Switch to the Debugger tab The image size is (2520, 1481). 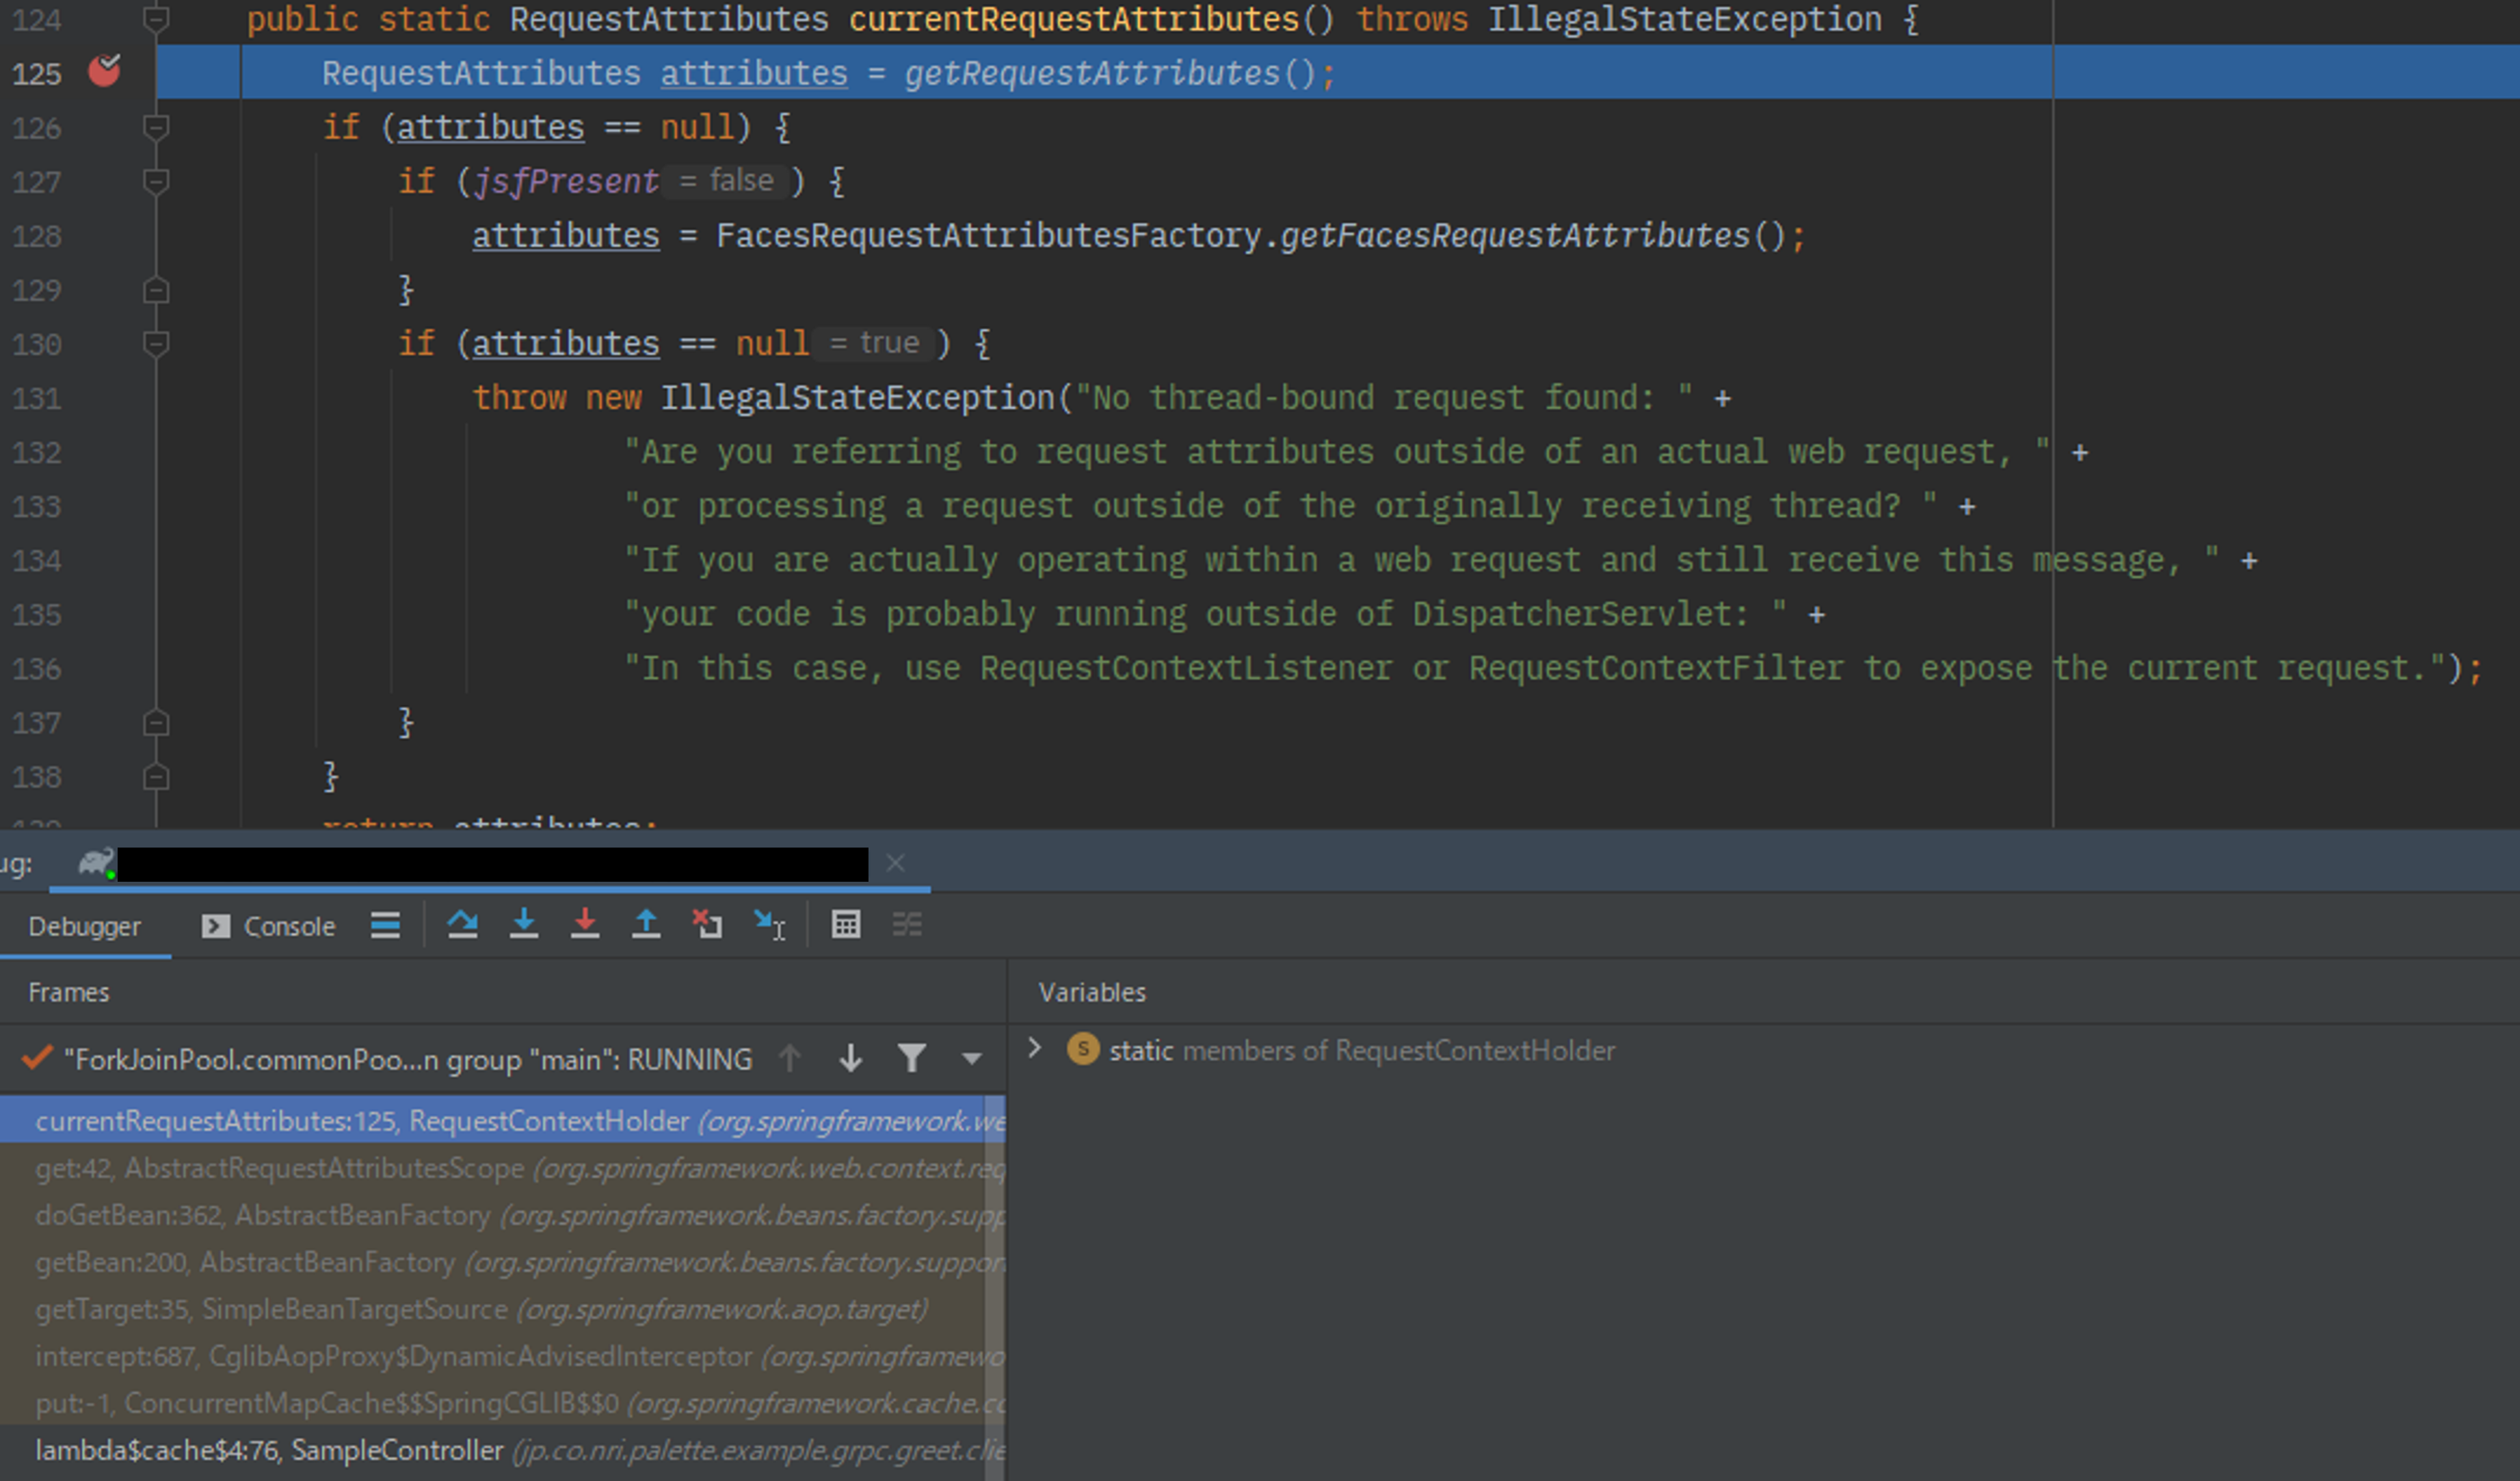(x=85, y=925)
